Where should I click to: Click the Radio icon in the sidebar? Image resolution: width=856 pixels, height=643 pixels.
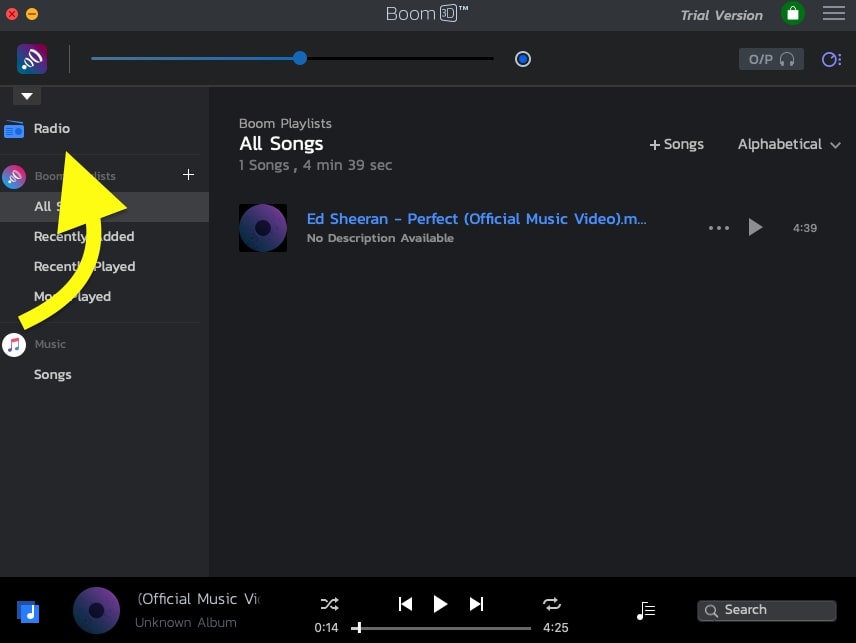(14, 128)
